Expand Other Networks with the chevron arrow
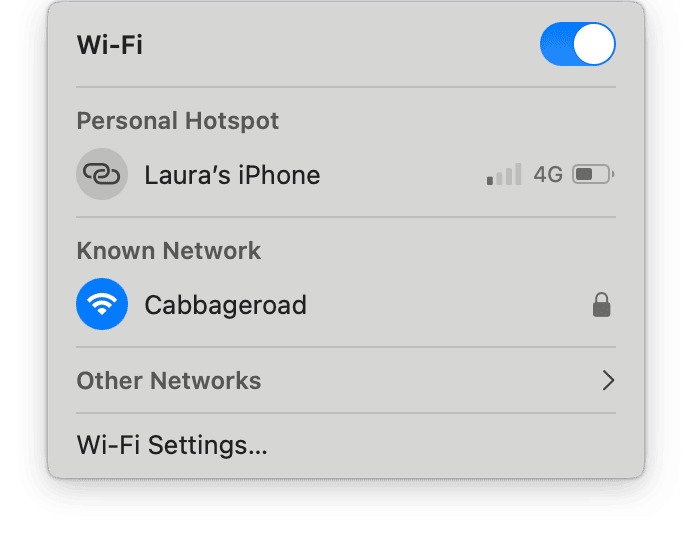The height and width of the screenshot is (534, 692). click(x=609, y=380)
